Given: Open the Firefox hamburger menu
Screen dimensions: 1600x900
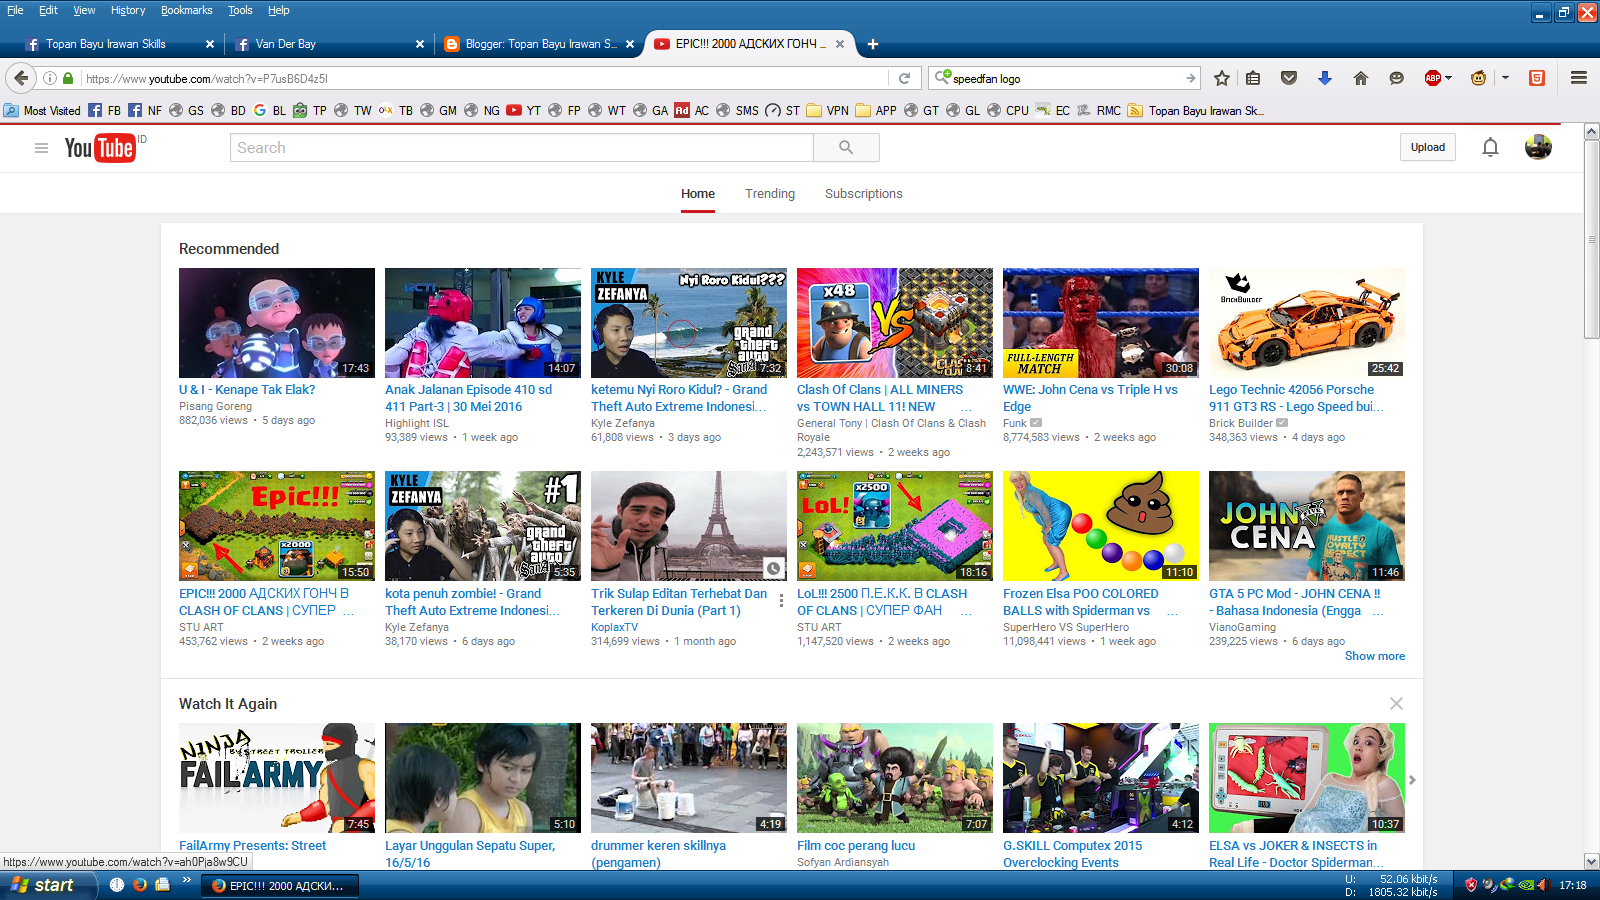Looking at the screenshot, I should coord(1579,78).
